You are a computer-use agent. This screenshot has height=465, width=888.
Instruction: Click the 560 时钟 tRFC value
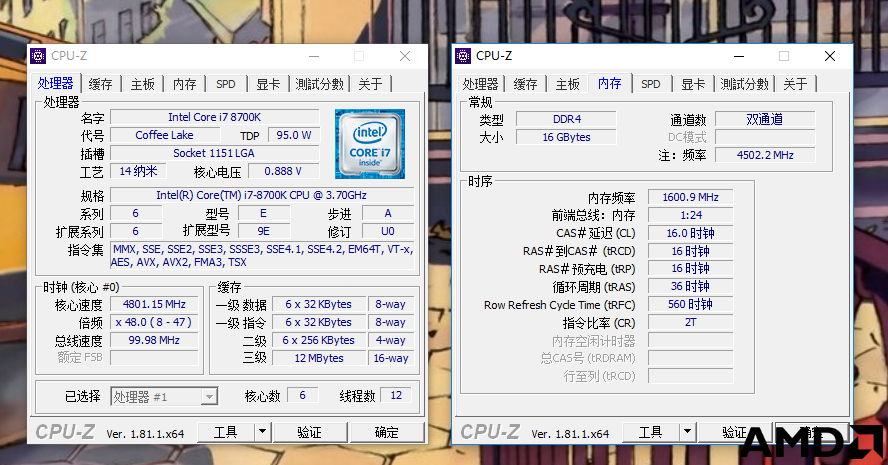pyautogui.click(x=690, y=305)
